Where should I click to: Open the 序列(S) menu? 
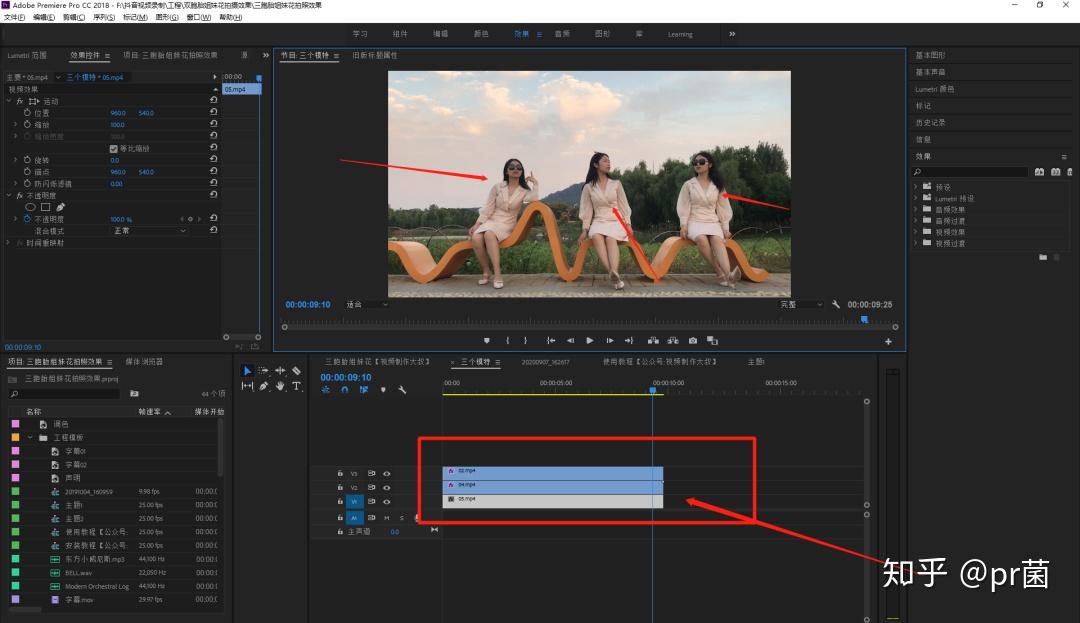click(103, 17)
